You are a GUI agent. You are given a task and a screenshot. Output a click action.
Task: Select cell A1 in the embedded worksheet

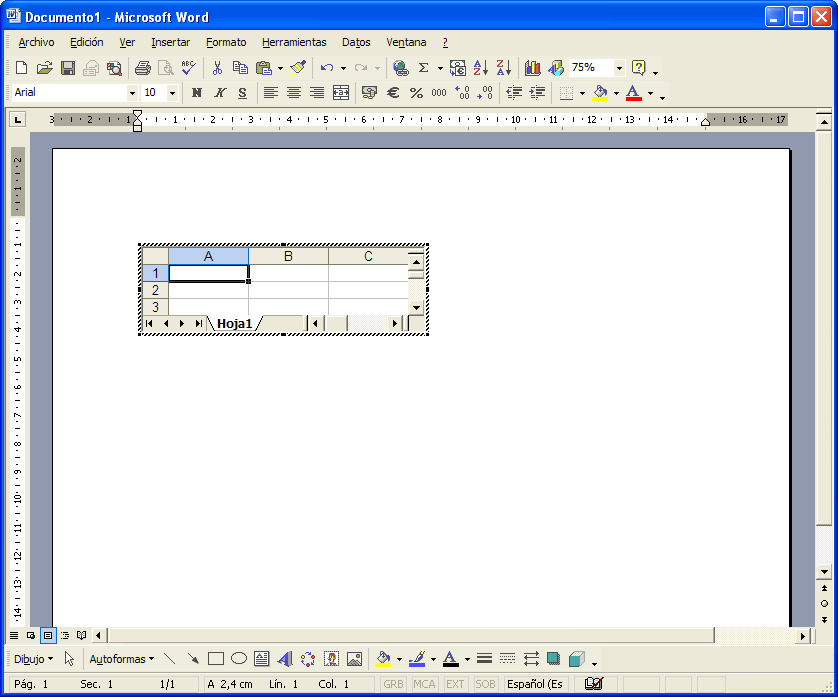(208, 272)
